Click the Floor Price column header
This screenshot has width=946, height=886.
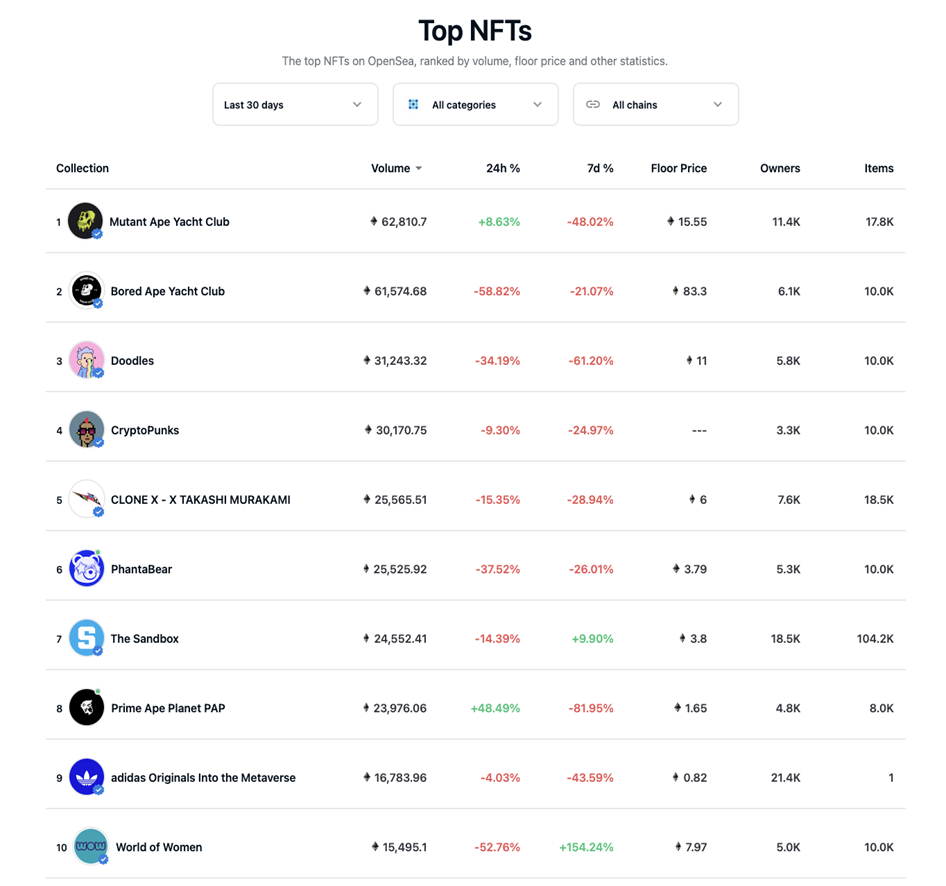[679, 168]
